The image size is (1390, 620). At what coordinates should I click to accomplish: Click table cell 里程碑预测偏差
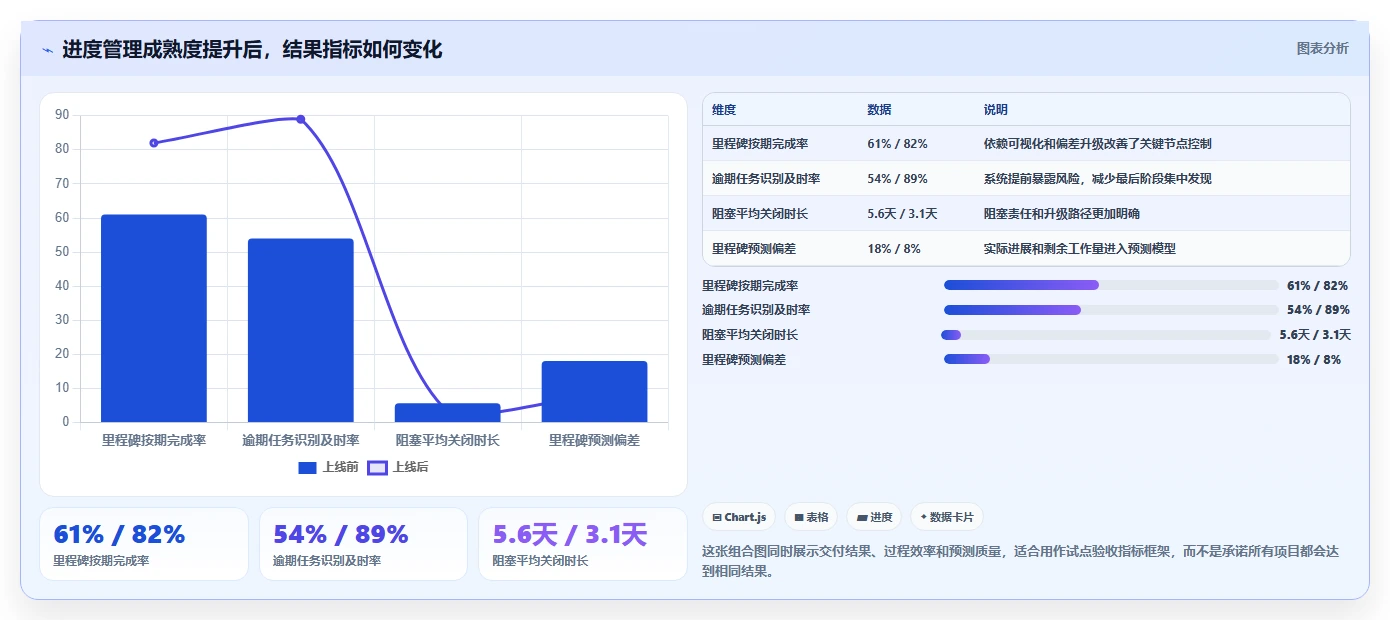[x=754, y=249]
